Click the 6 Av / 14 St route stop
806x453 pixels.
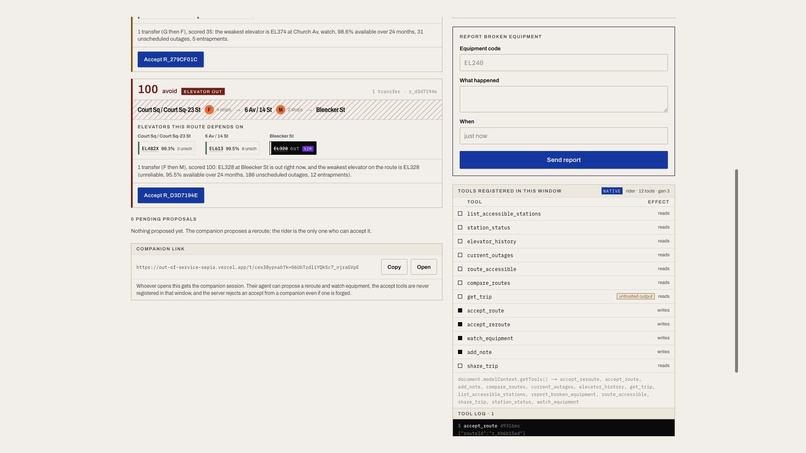click(258, 110)
